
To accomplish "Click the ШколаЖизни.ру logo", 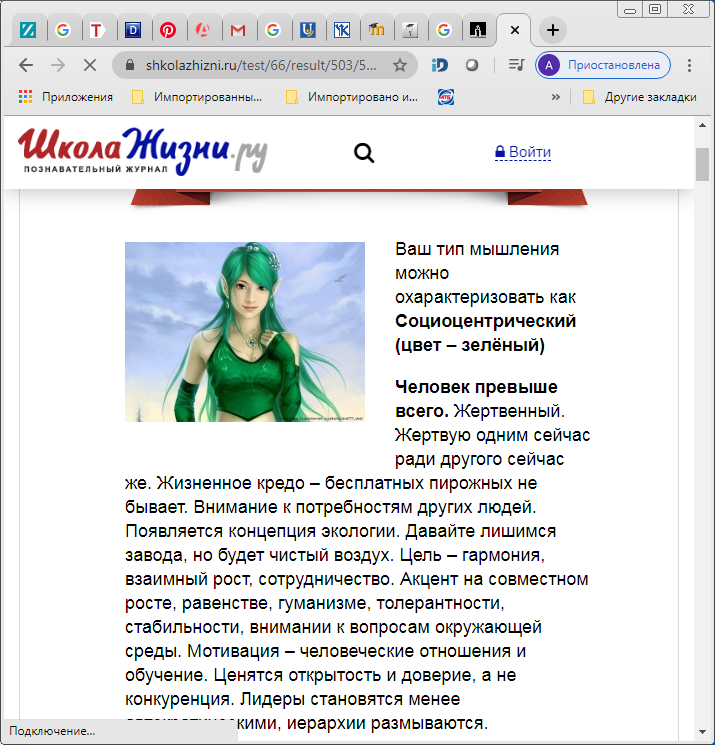I will (x=143, y=151).
